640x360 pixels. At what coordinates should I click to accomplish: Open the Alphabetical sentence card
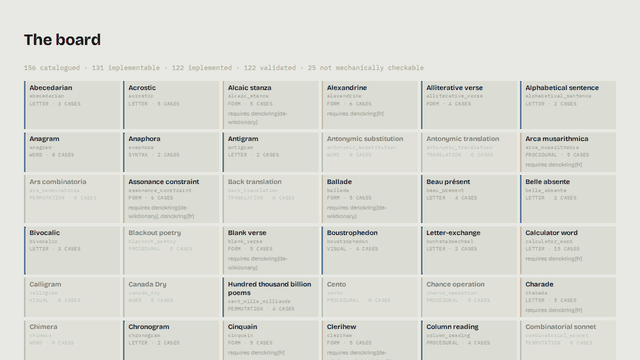[568, 105]
